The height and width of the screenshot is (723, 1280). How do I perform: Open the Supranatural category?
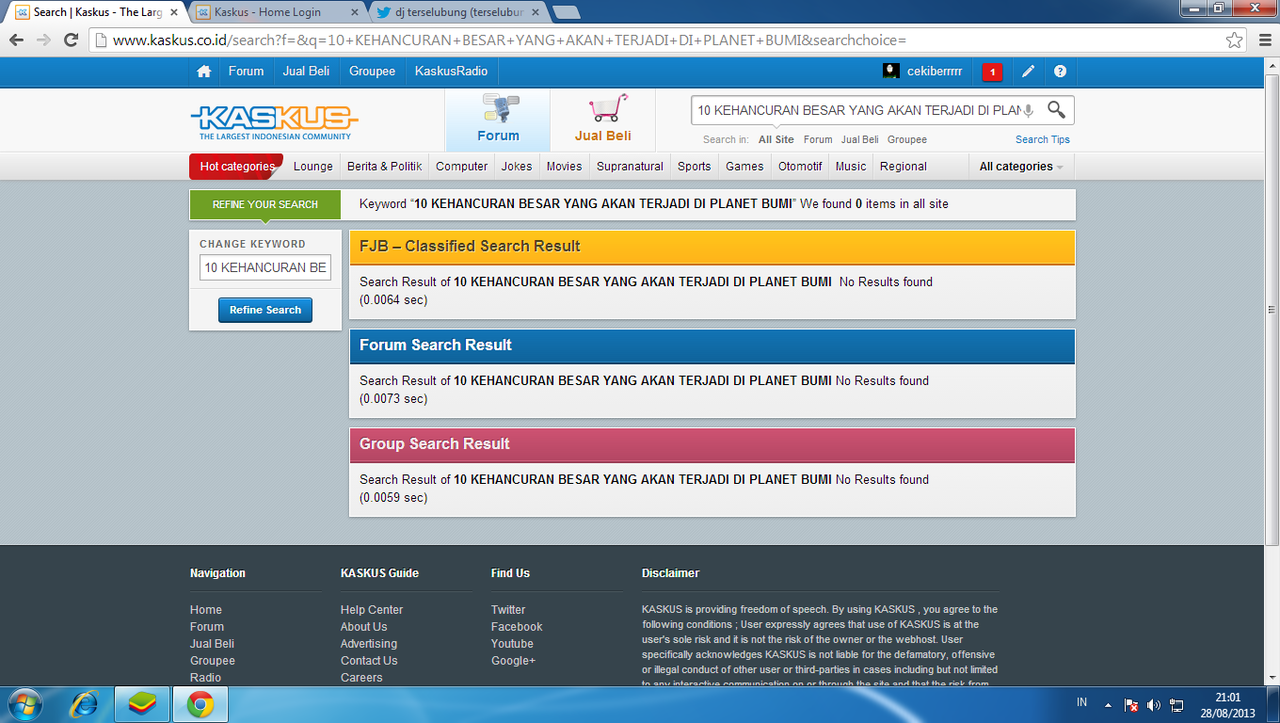(630, 166)
